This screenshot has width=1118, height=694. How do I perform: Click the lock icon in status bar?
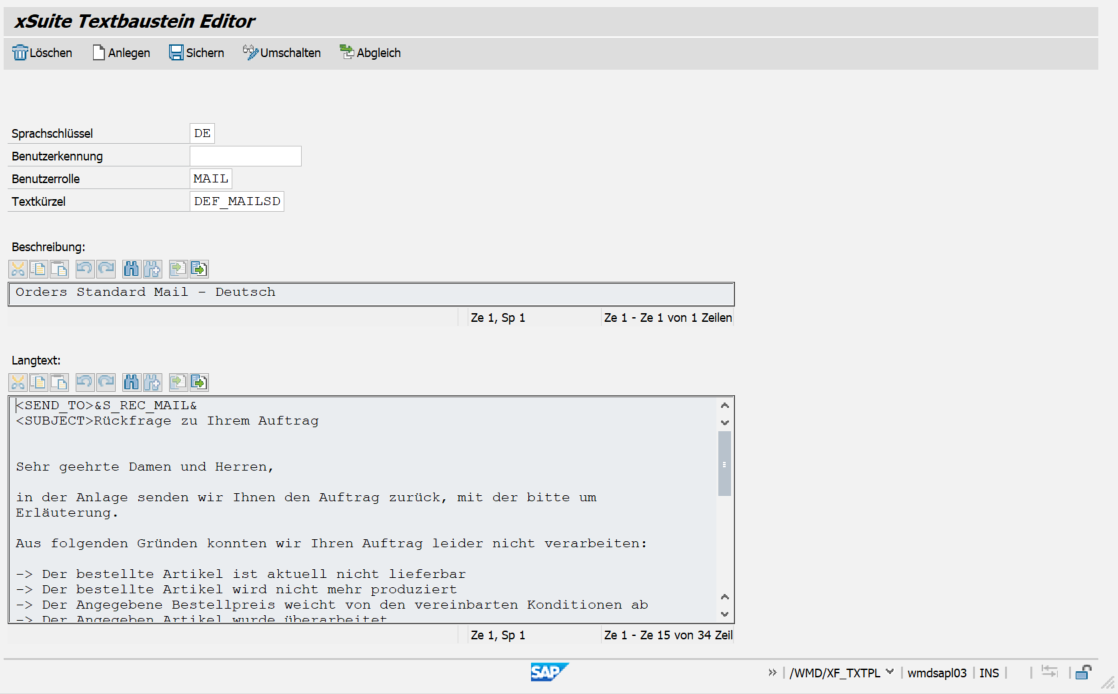pyautogui.click(x=1083, y=673)
